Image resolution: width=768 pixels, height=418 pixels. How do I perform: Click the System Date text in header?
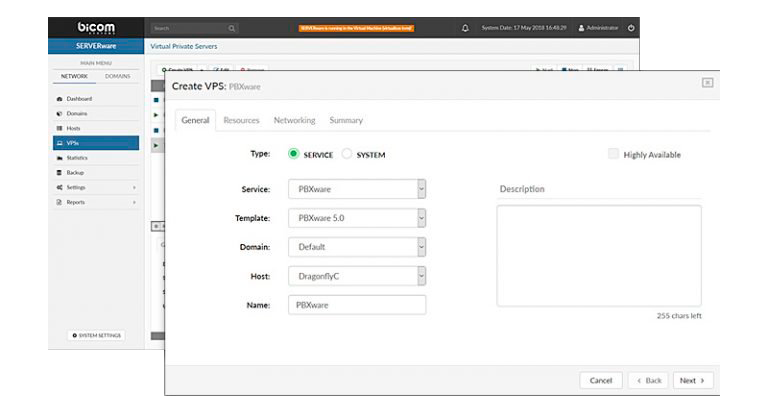pyautogui.click(x=524, y=28)
